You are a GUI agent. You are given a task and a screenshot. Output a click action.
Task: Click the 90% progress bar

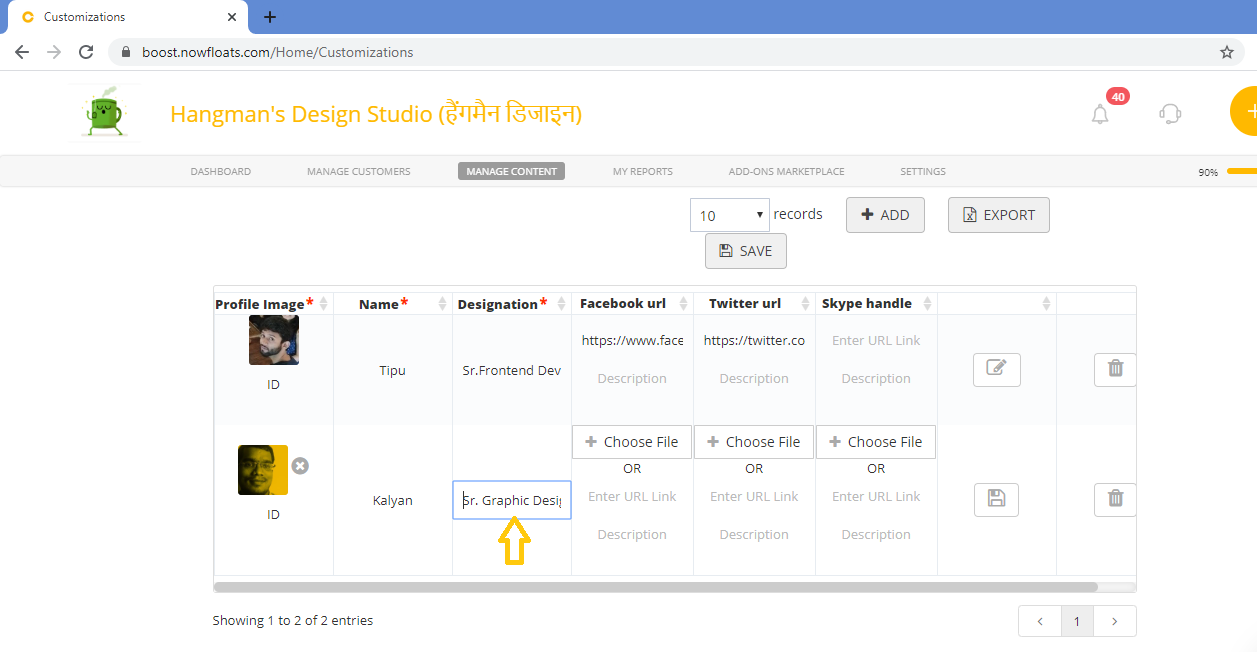(1242, 171)
